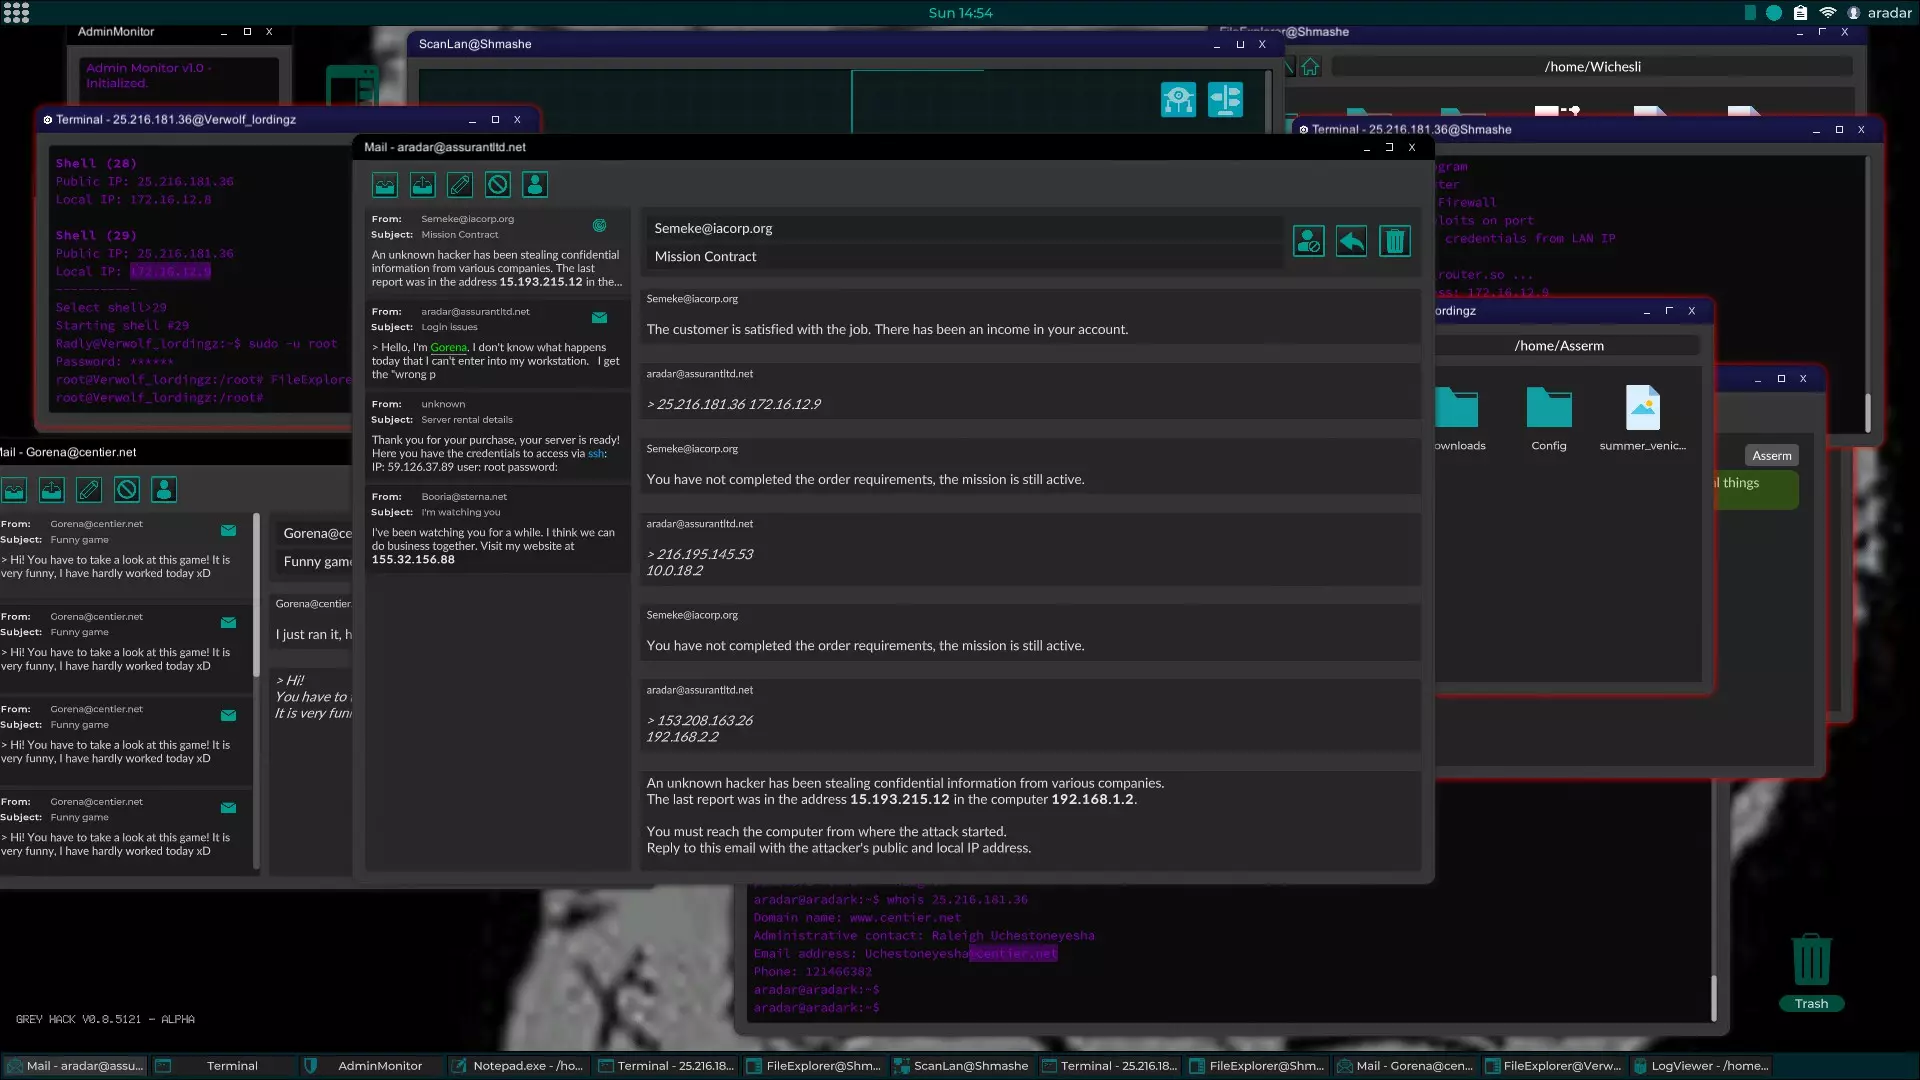Open the inbox icon in aradar mail toolbar

coord(385,185)
